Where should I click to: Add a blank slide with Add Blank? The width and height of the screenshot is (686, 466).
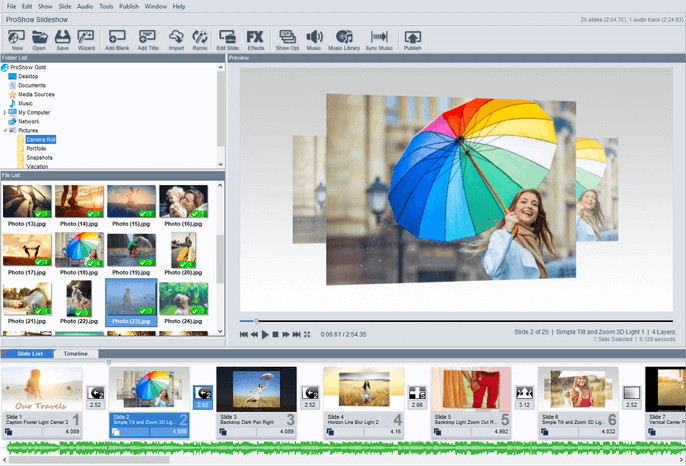tap(117, 40)
